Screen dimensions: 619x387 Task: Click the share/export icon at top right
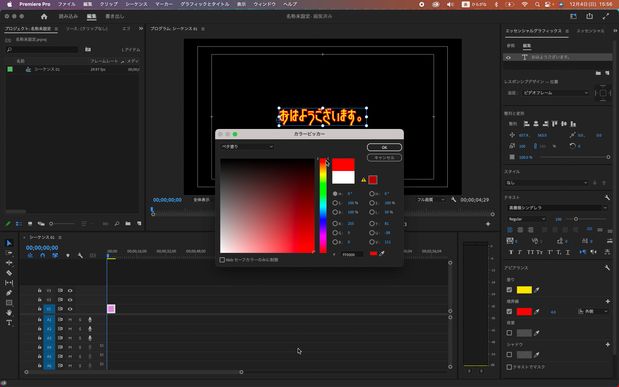tap(589, 16)
